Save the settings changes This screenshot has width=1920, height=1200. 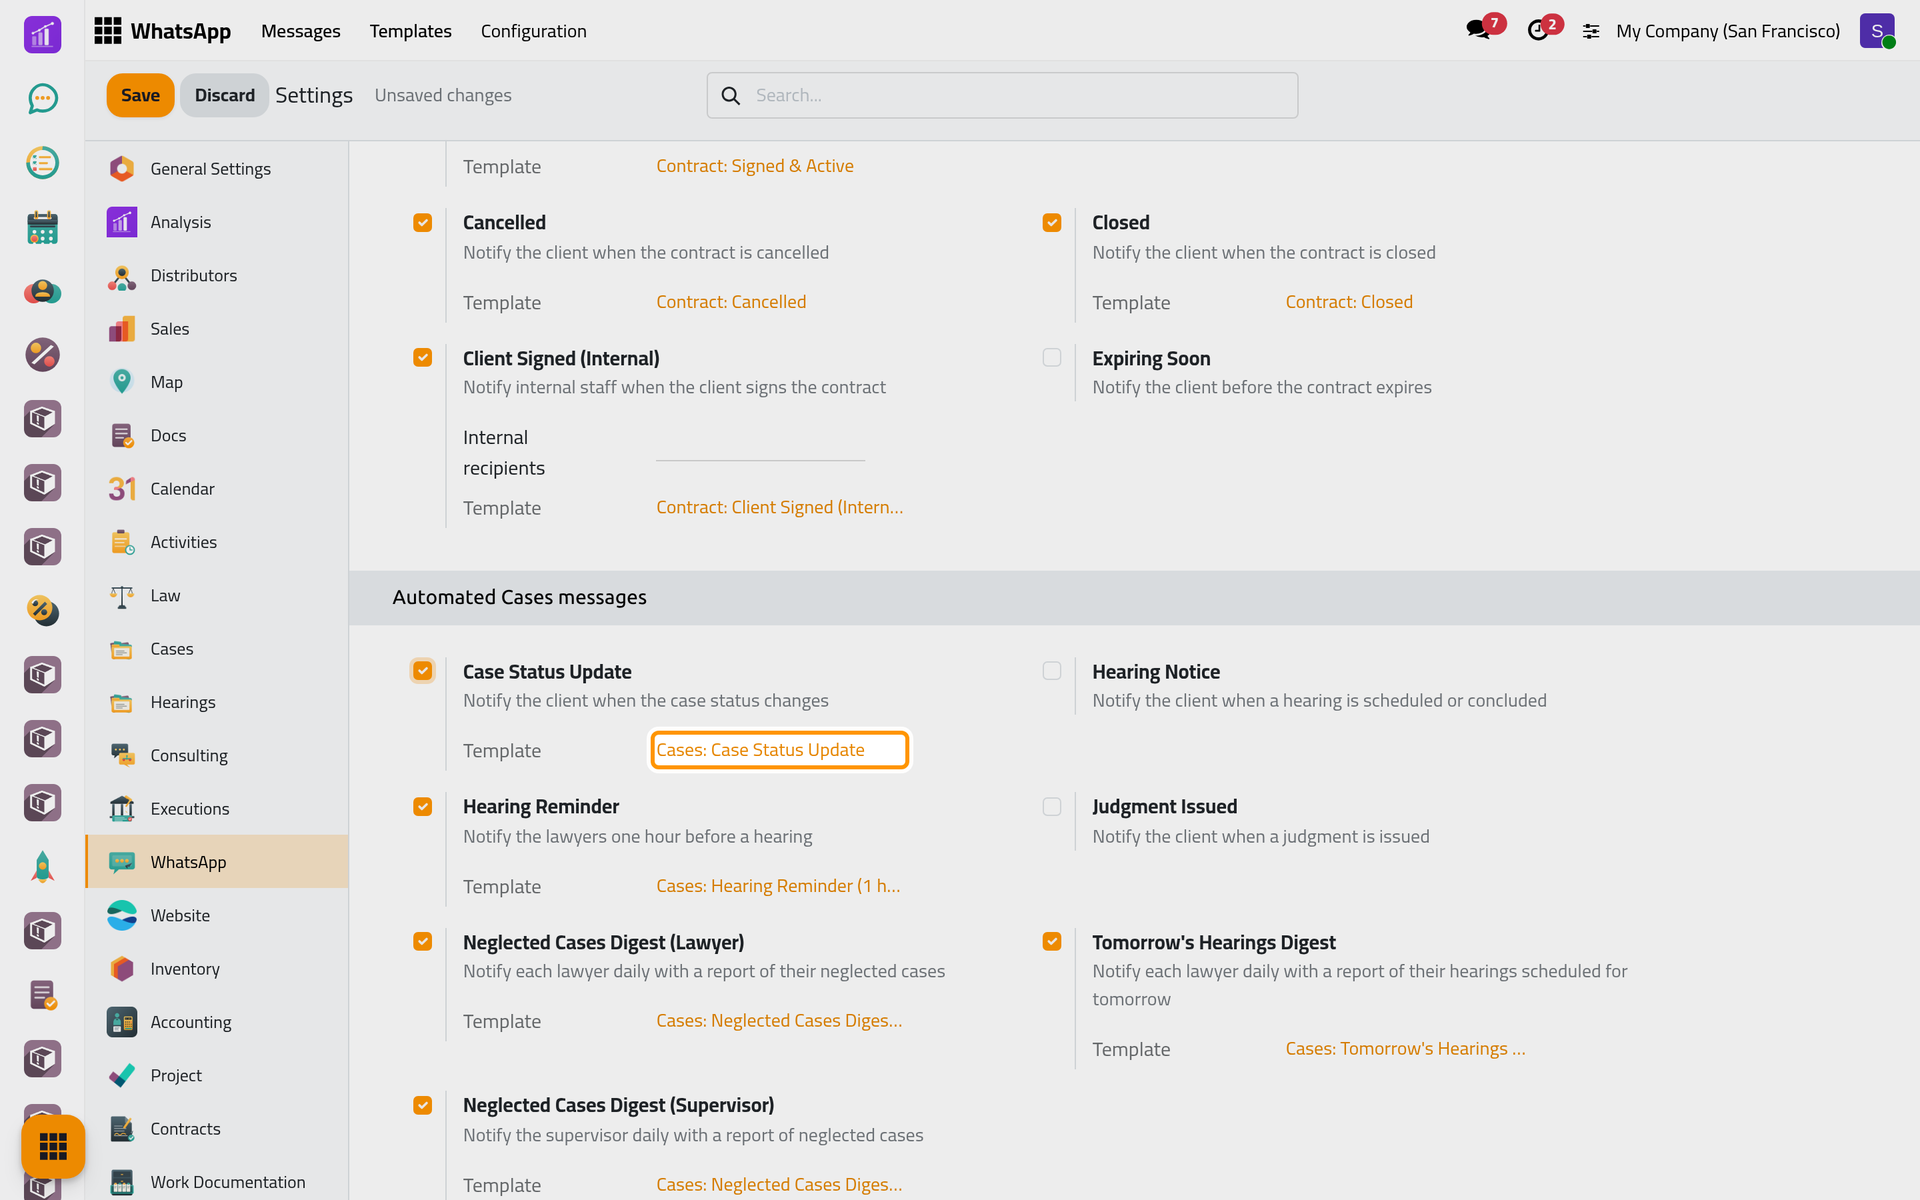(x=140, y=95)
